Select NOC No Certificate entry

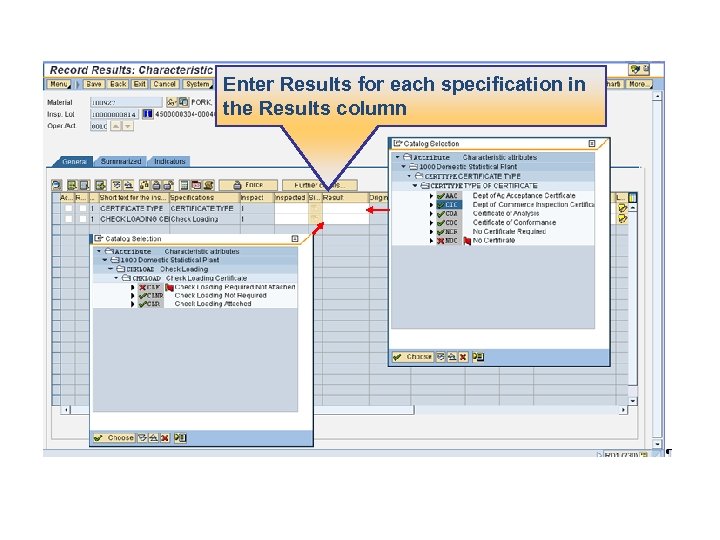(494, 240)
